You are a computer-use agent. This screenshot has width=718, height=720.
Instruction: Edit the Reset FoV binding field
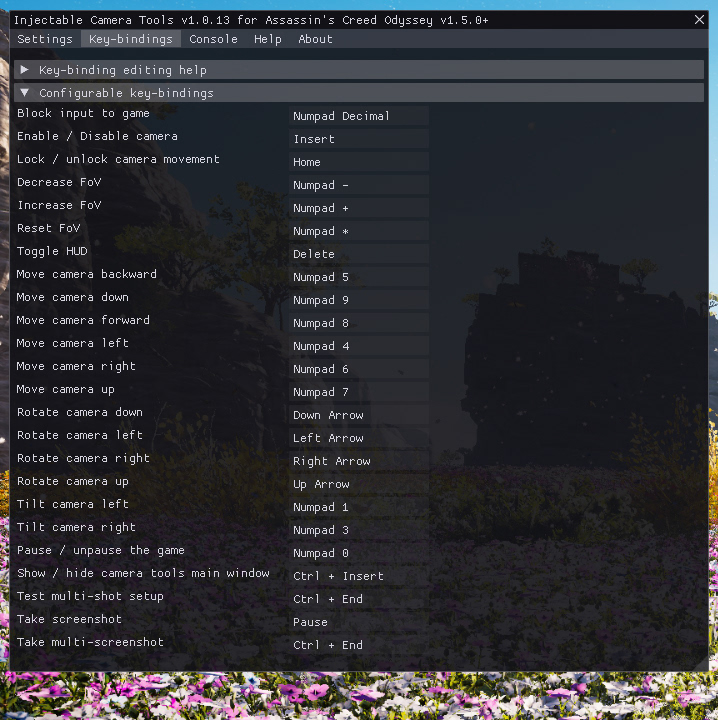coord(359,231)
